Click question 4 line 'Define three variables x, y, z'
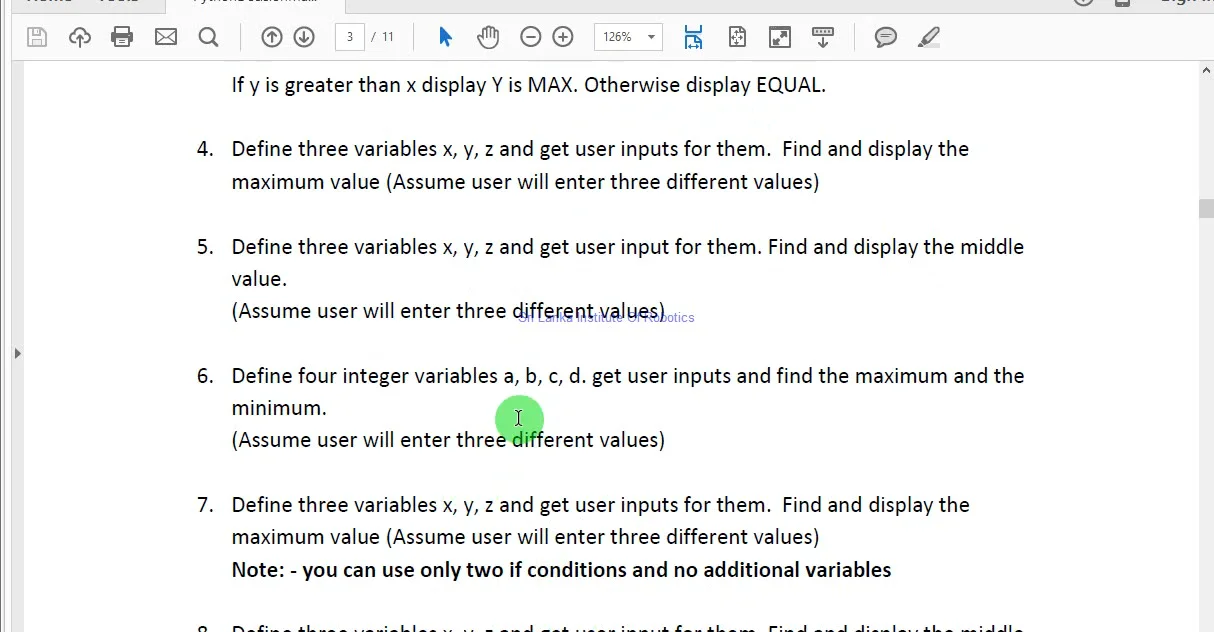Screen dimensions: 1214x632 pos(363,149)
